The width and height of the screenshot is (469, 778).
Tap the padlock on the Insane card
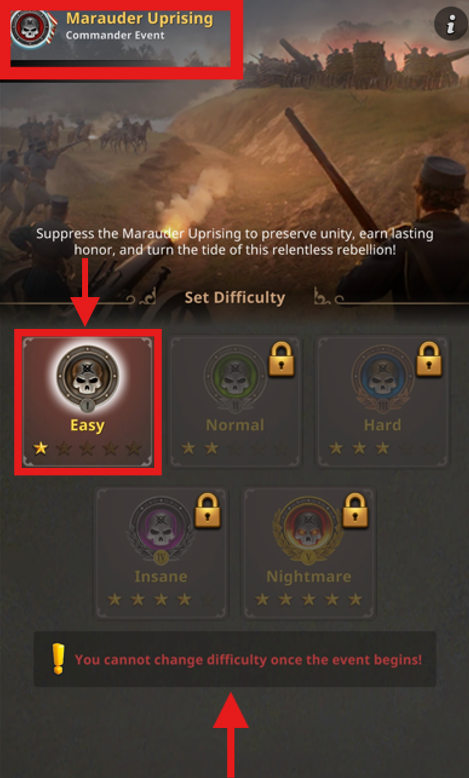coord(207,511)
